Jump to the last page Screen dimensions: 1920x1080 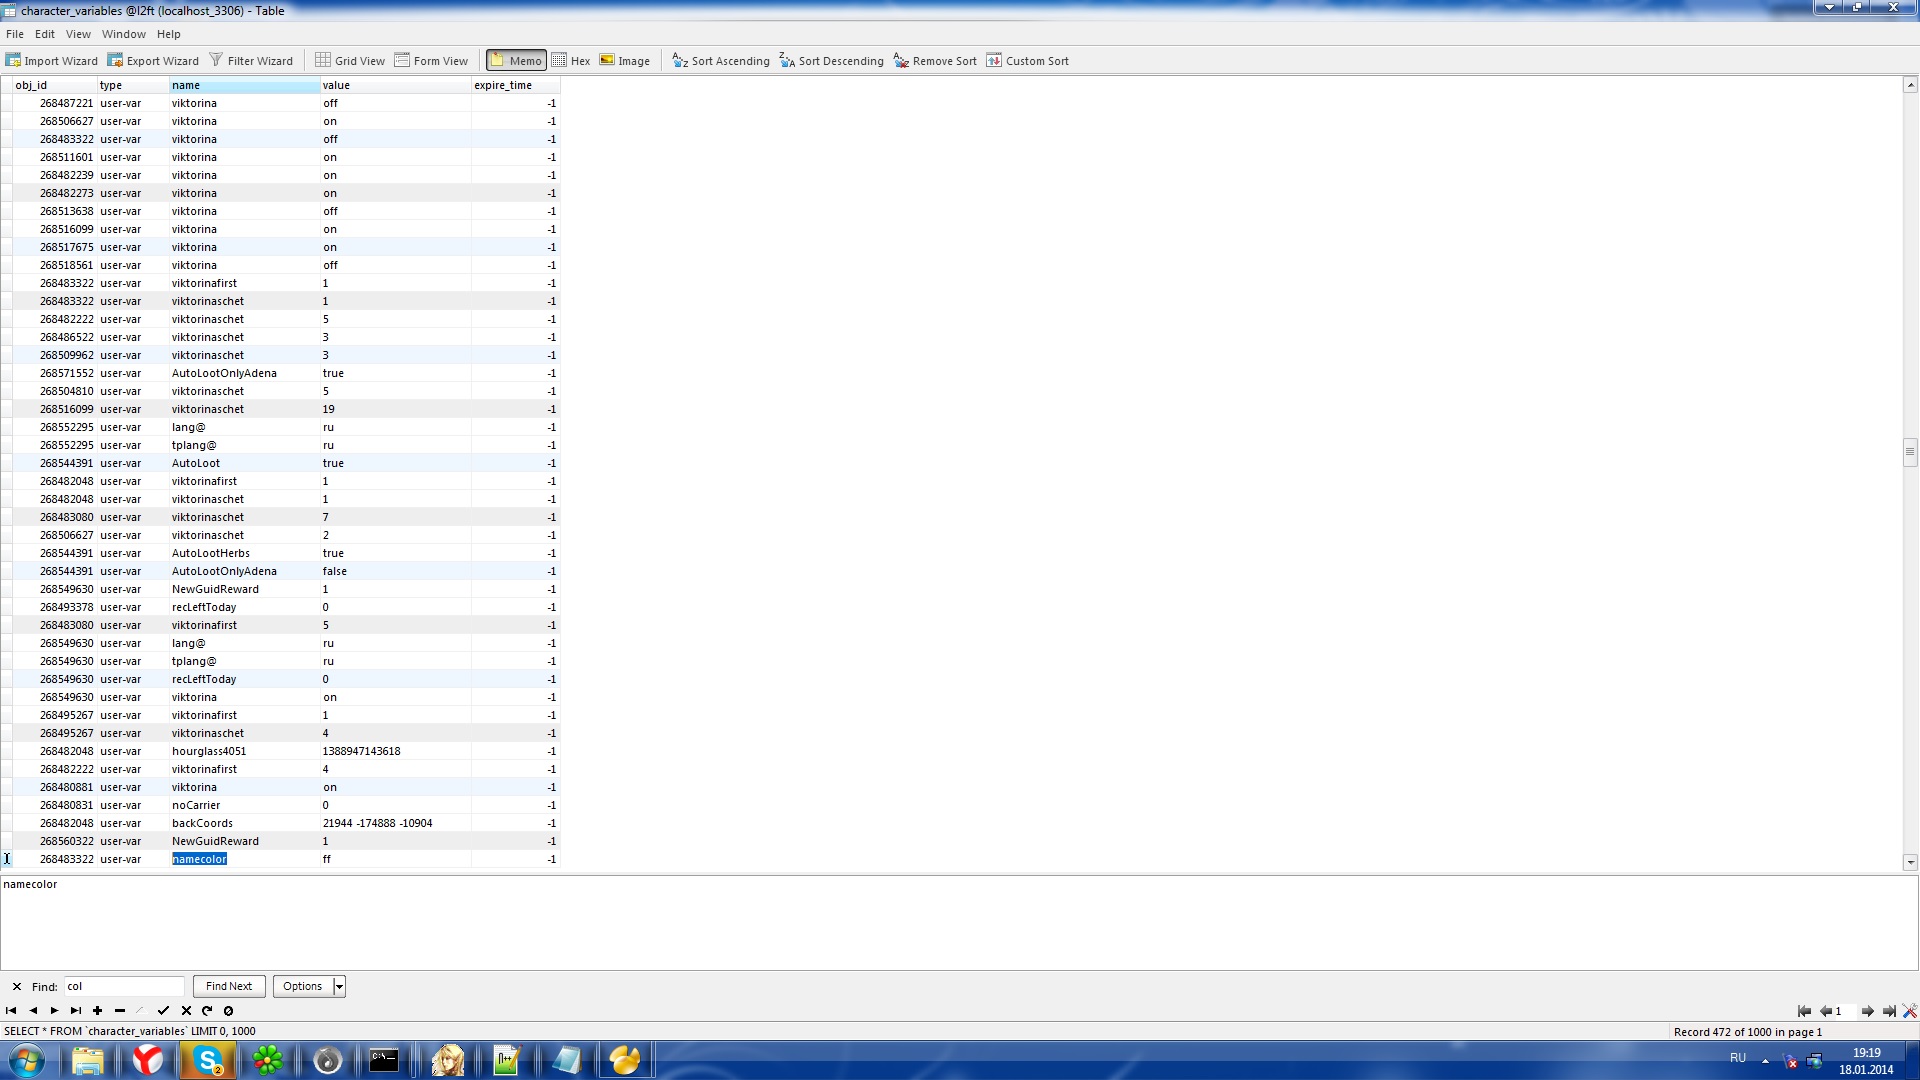pos(1889,1011)
